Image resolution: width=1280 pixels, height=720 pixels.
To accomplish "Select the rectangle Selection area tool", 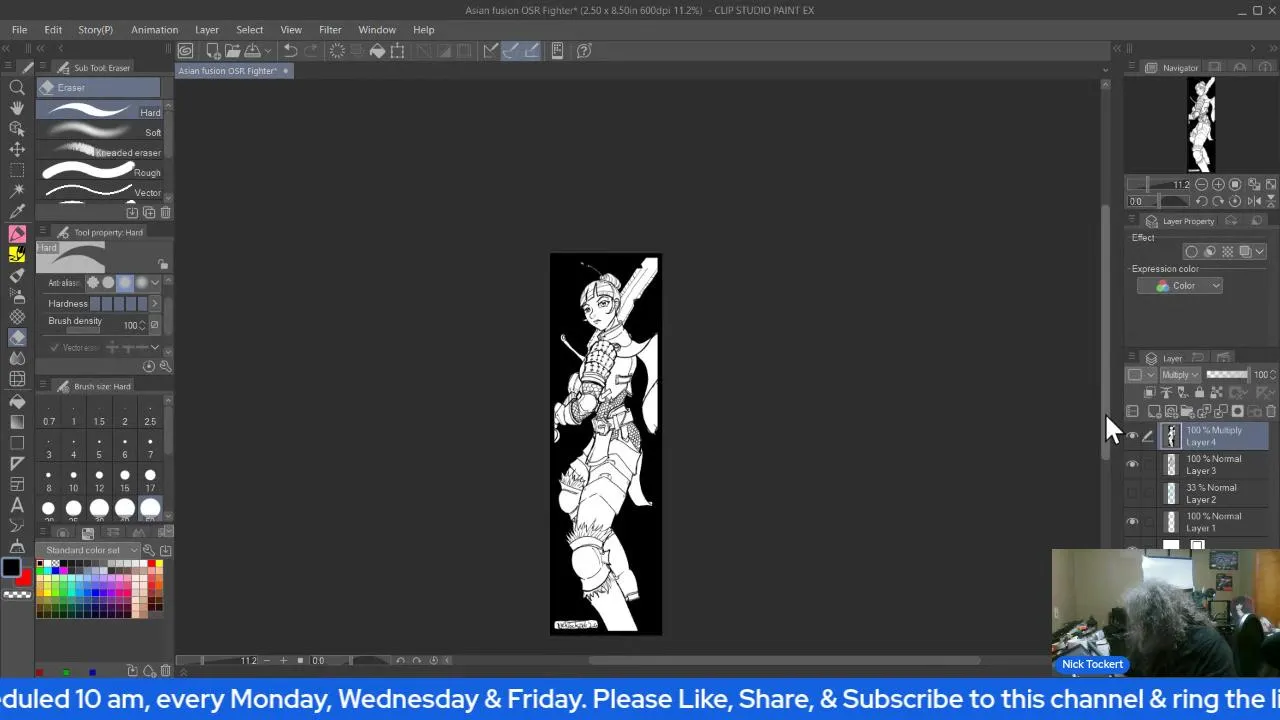I will click(x=17, y=170).
